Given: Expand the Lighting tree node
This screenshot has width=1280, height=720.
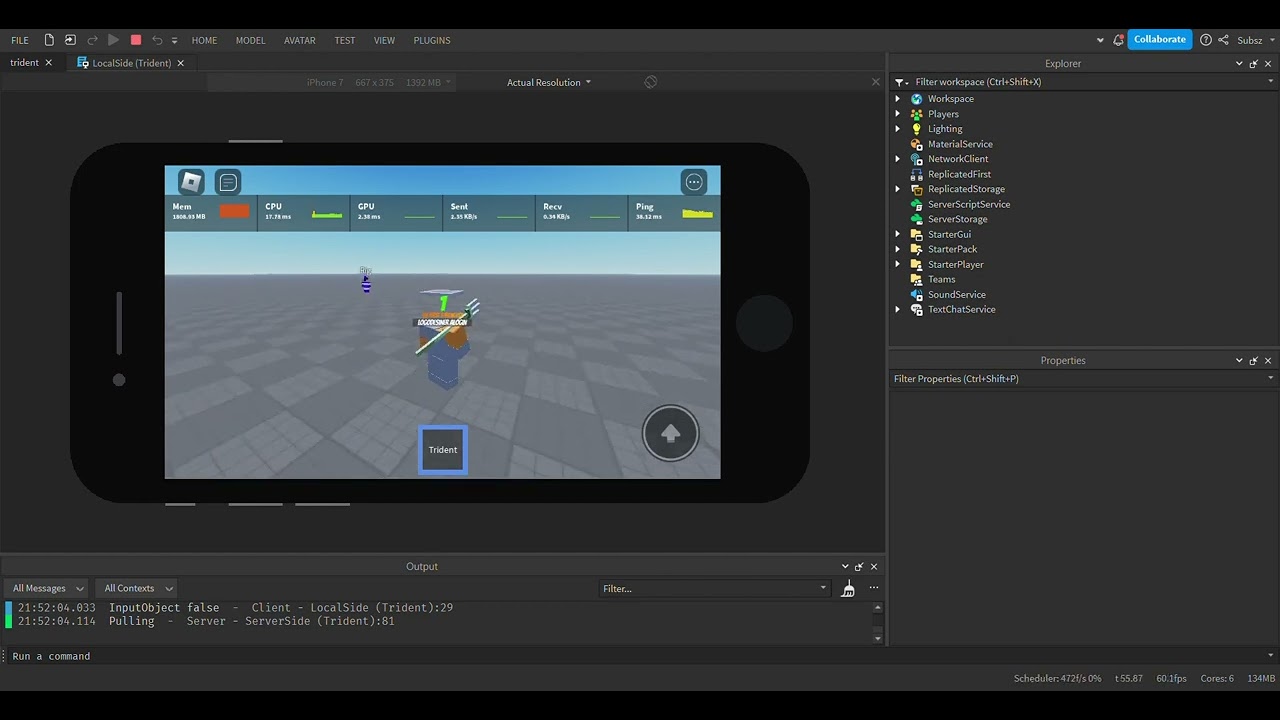Looking at the screenshot, I should coord(897,129).
